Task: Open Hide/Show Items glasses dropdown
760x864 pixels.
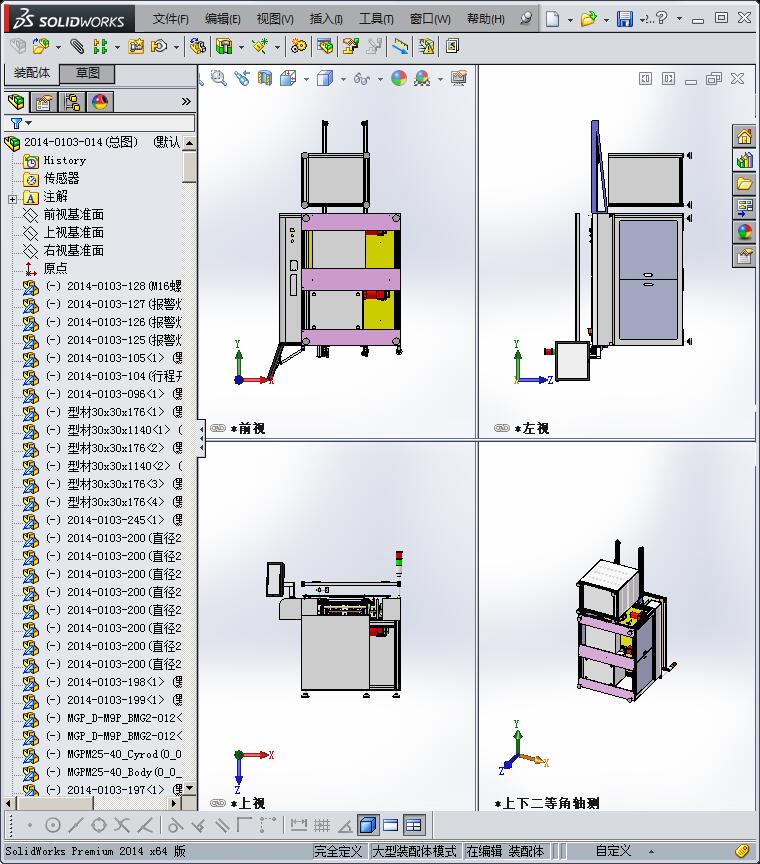Action: tap(380, 79)
